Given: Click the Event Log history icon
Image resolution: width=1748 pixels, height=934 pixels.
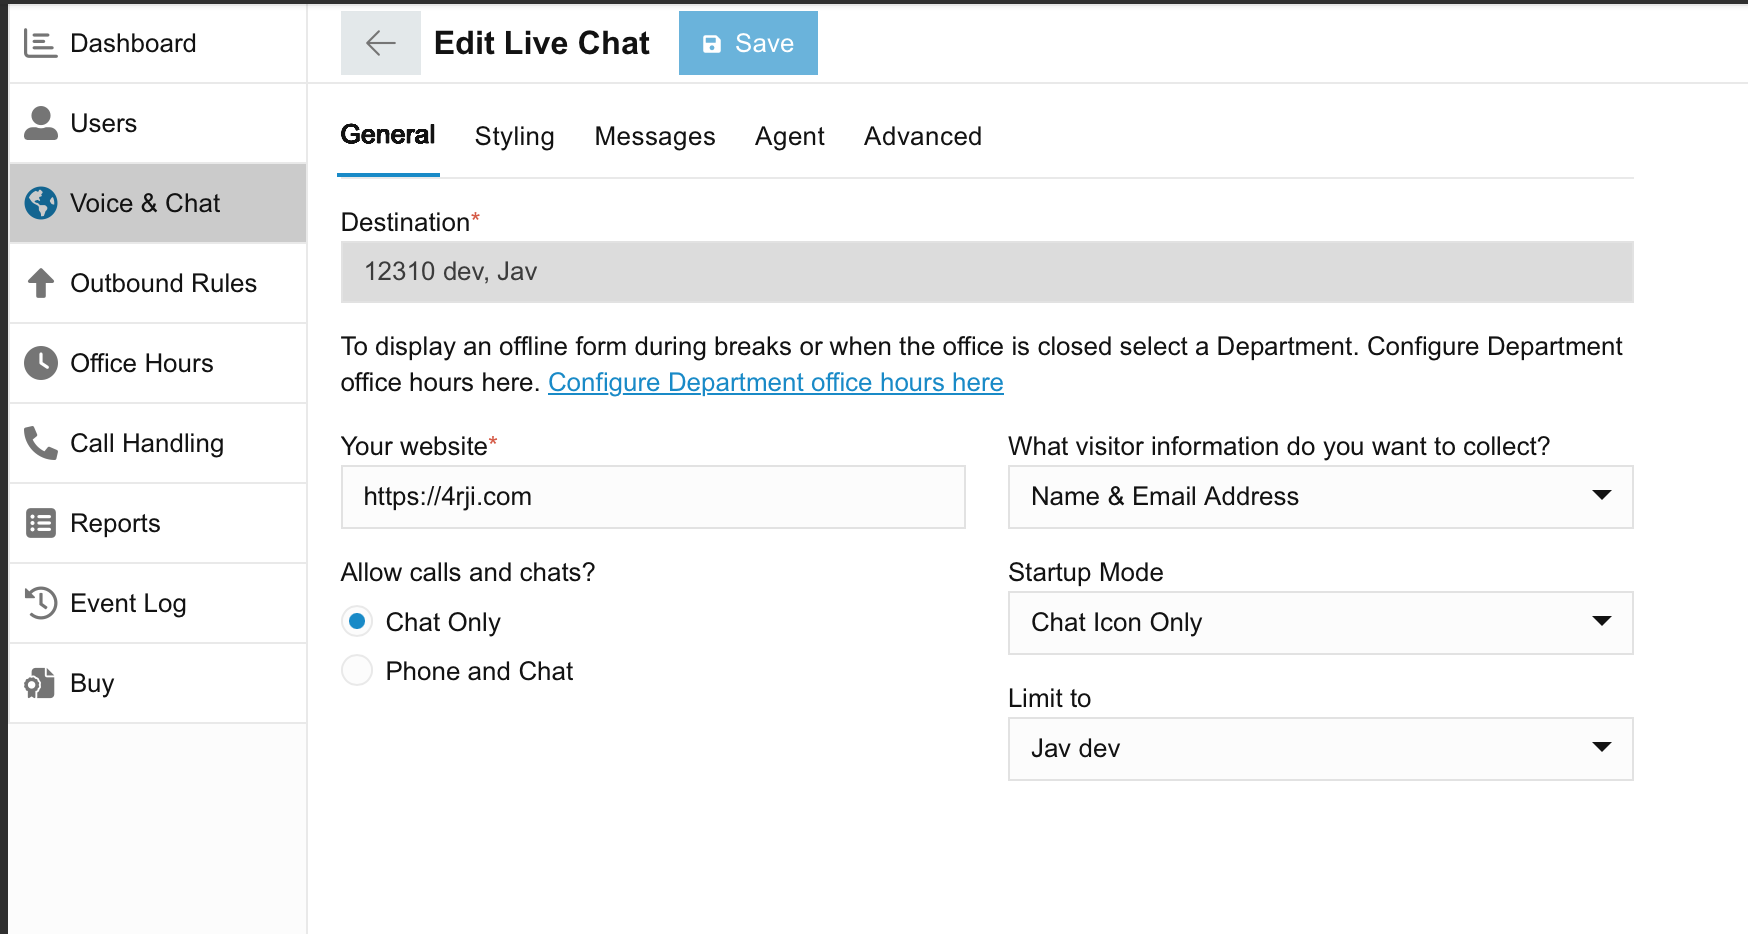Looking at the screenshot, I should [x=40, y=603].
